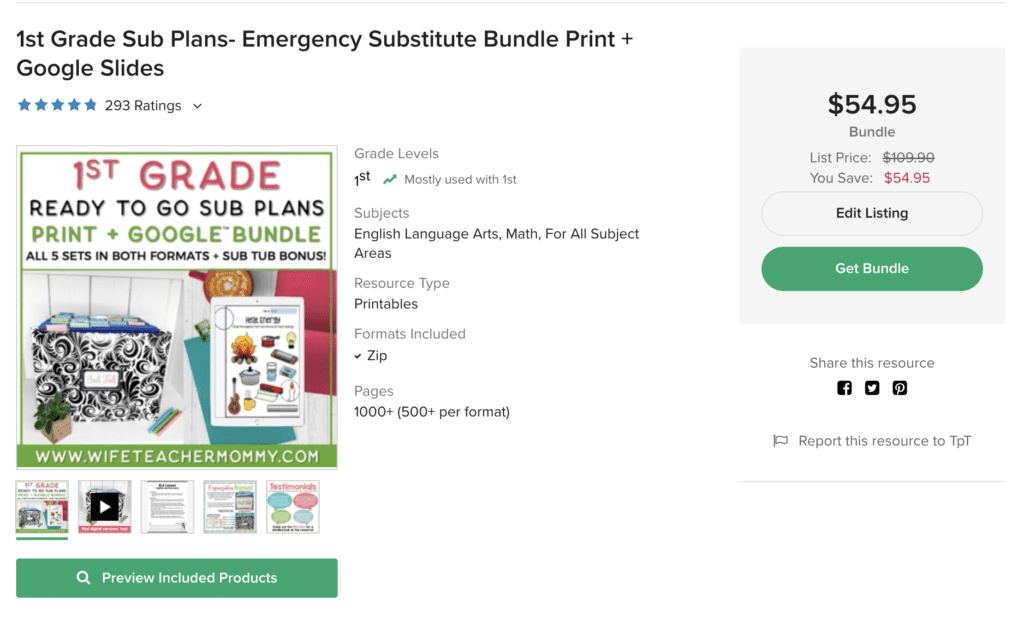Open Preview Included Products
Image resolution: width=1024 pixels, height=642 pixels.
click(x=177, y=577)
